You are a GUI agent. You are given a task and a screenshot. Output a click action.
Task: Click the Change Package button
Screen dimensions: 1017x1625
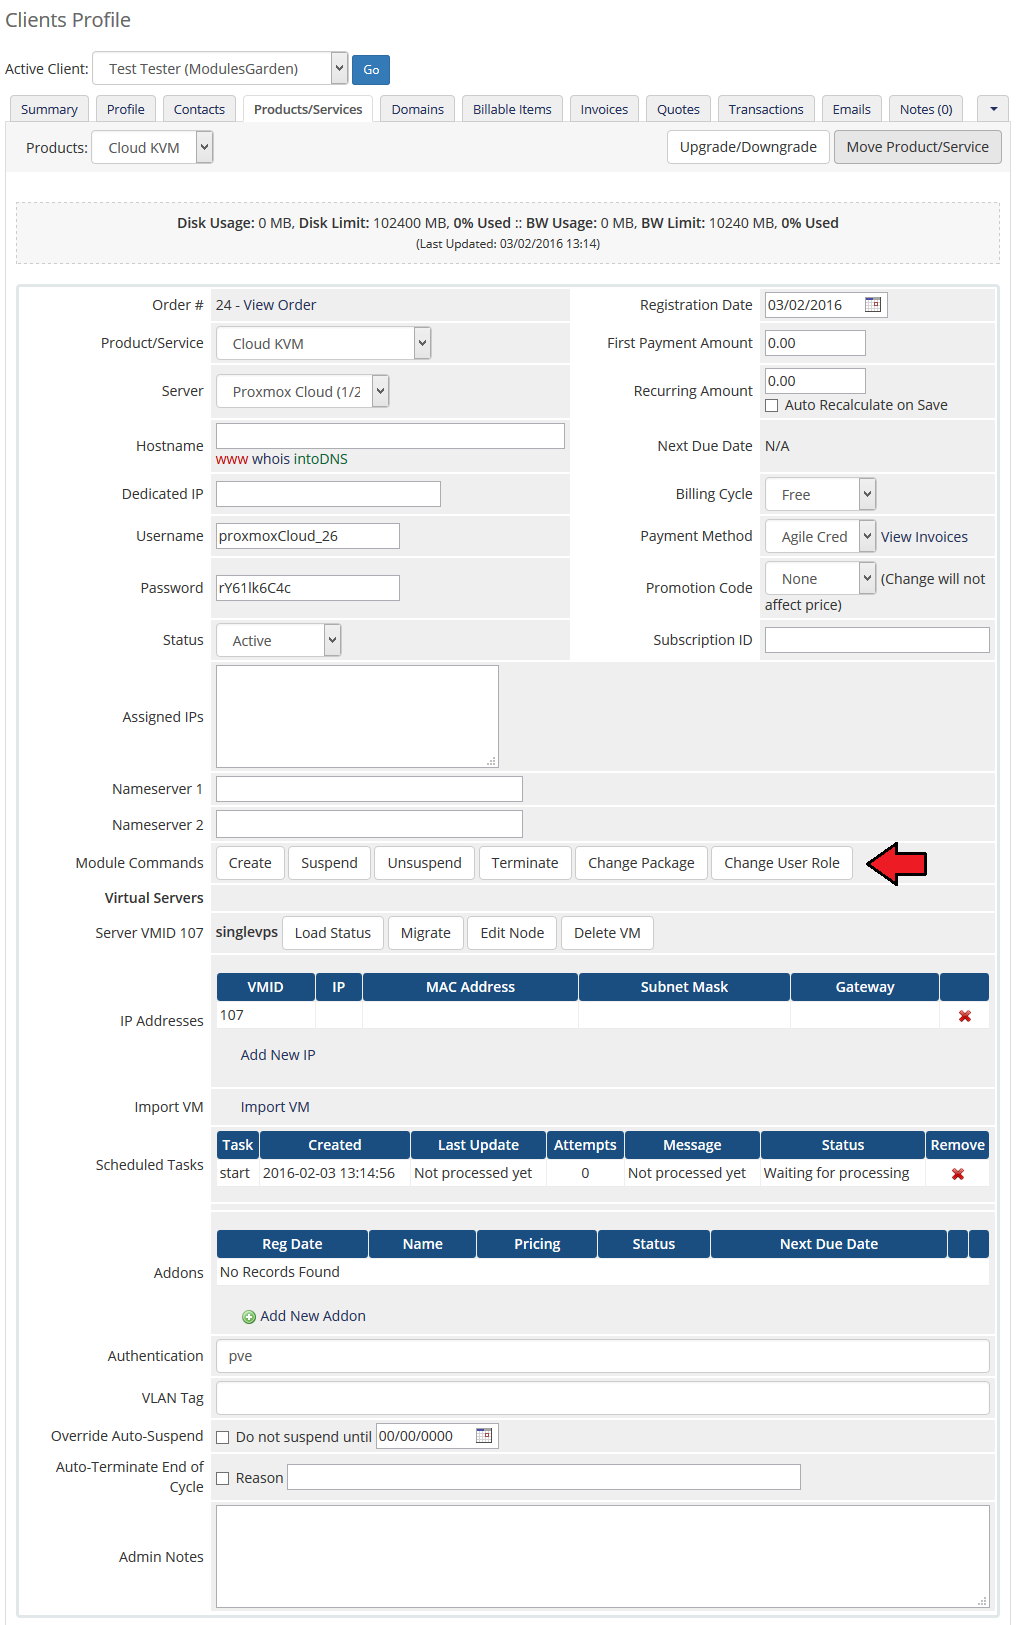point(641,863)
